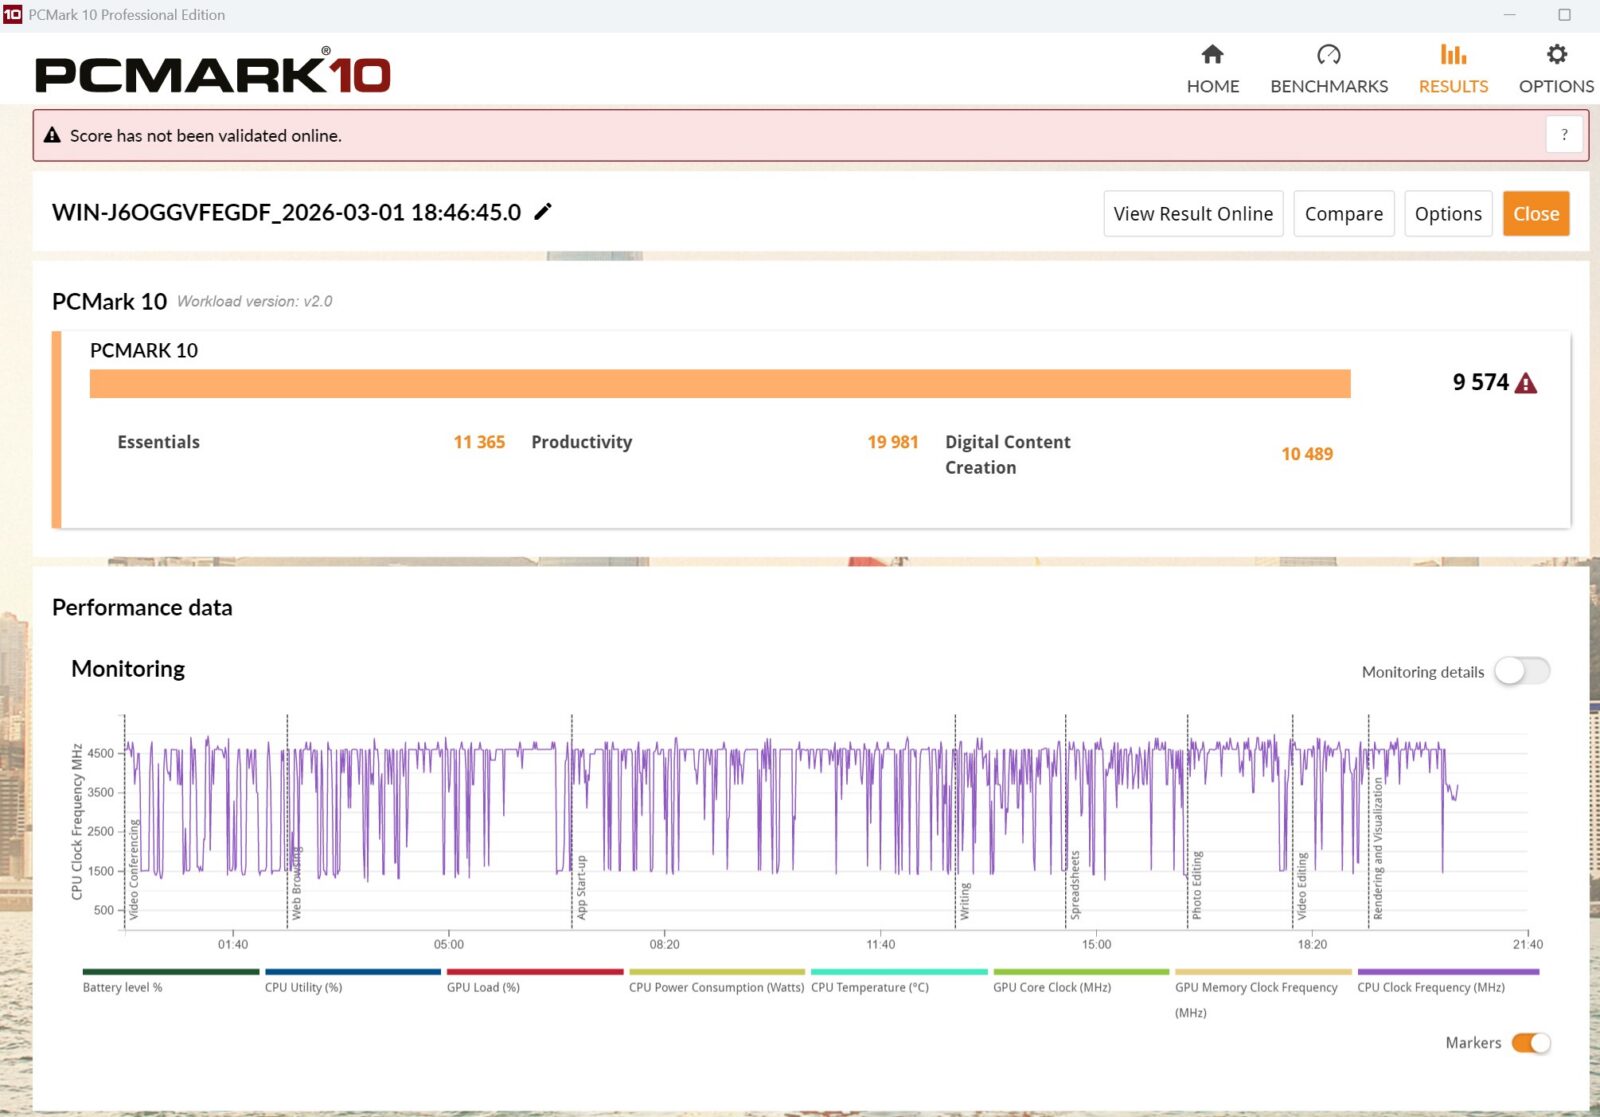Expand the Digital Content Creation score

pos(1007,454)
